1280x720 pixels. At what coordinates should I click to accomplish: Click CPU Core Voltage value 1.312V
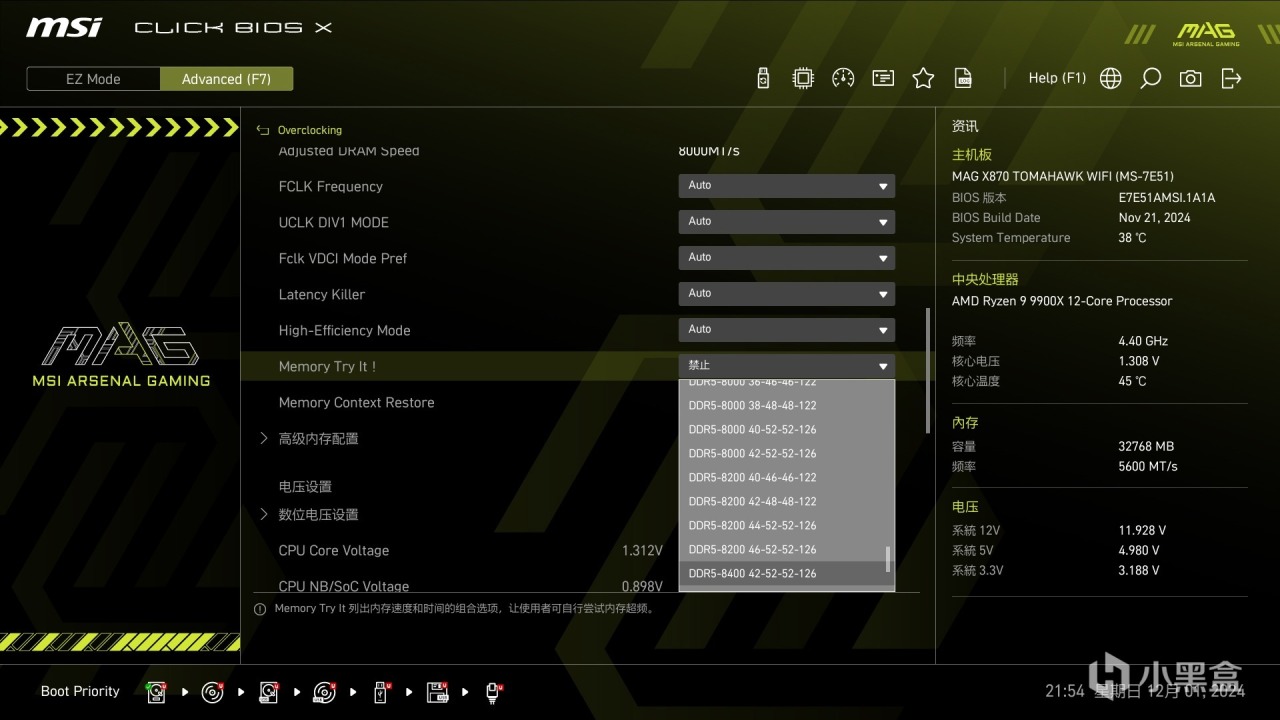click(642, 550)
